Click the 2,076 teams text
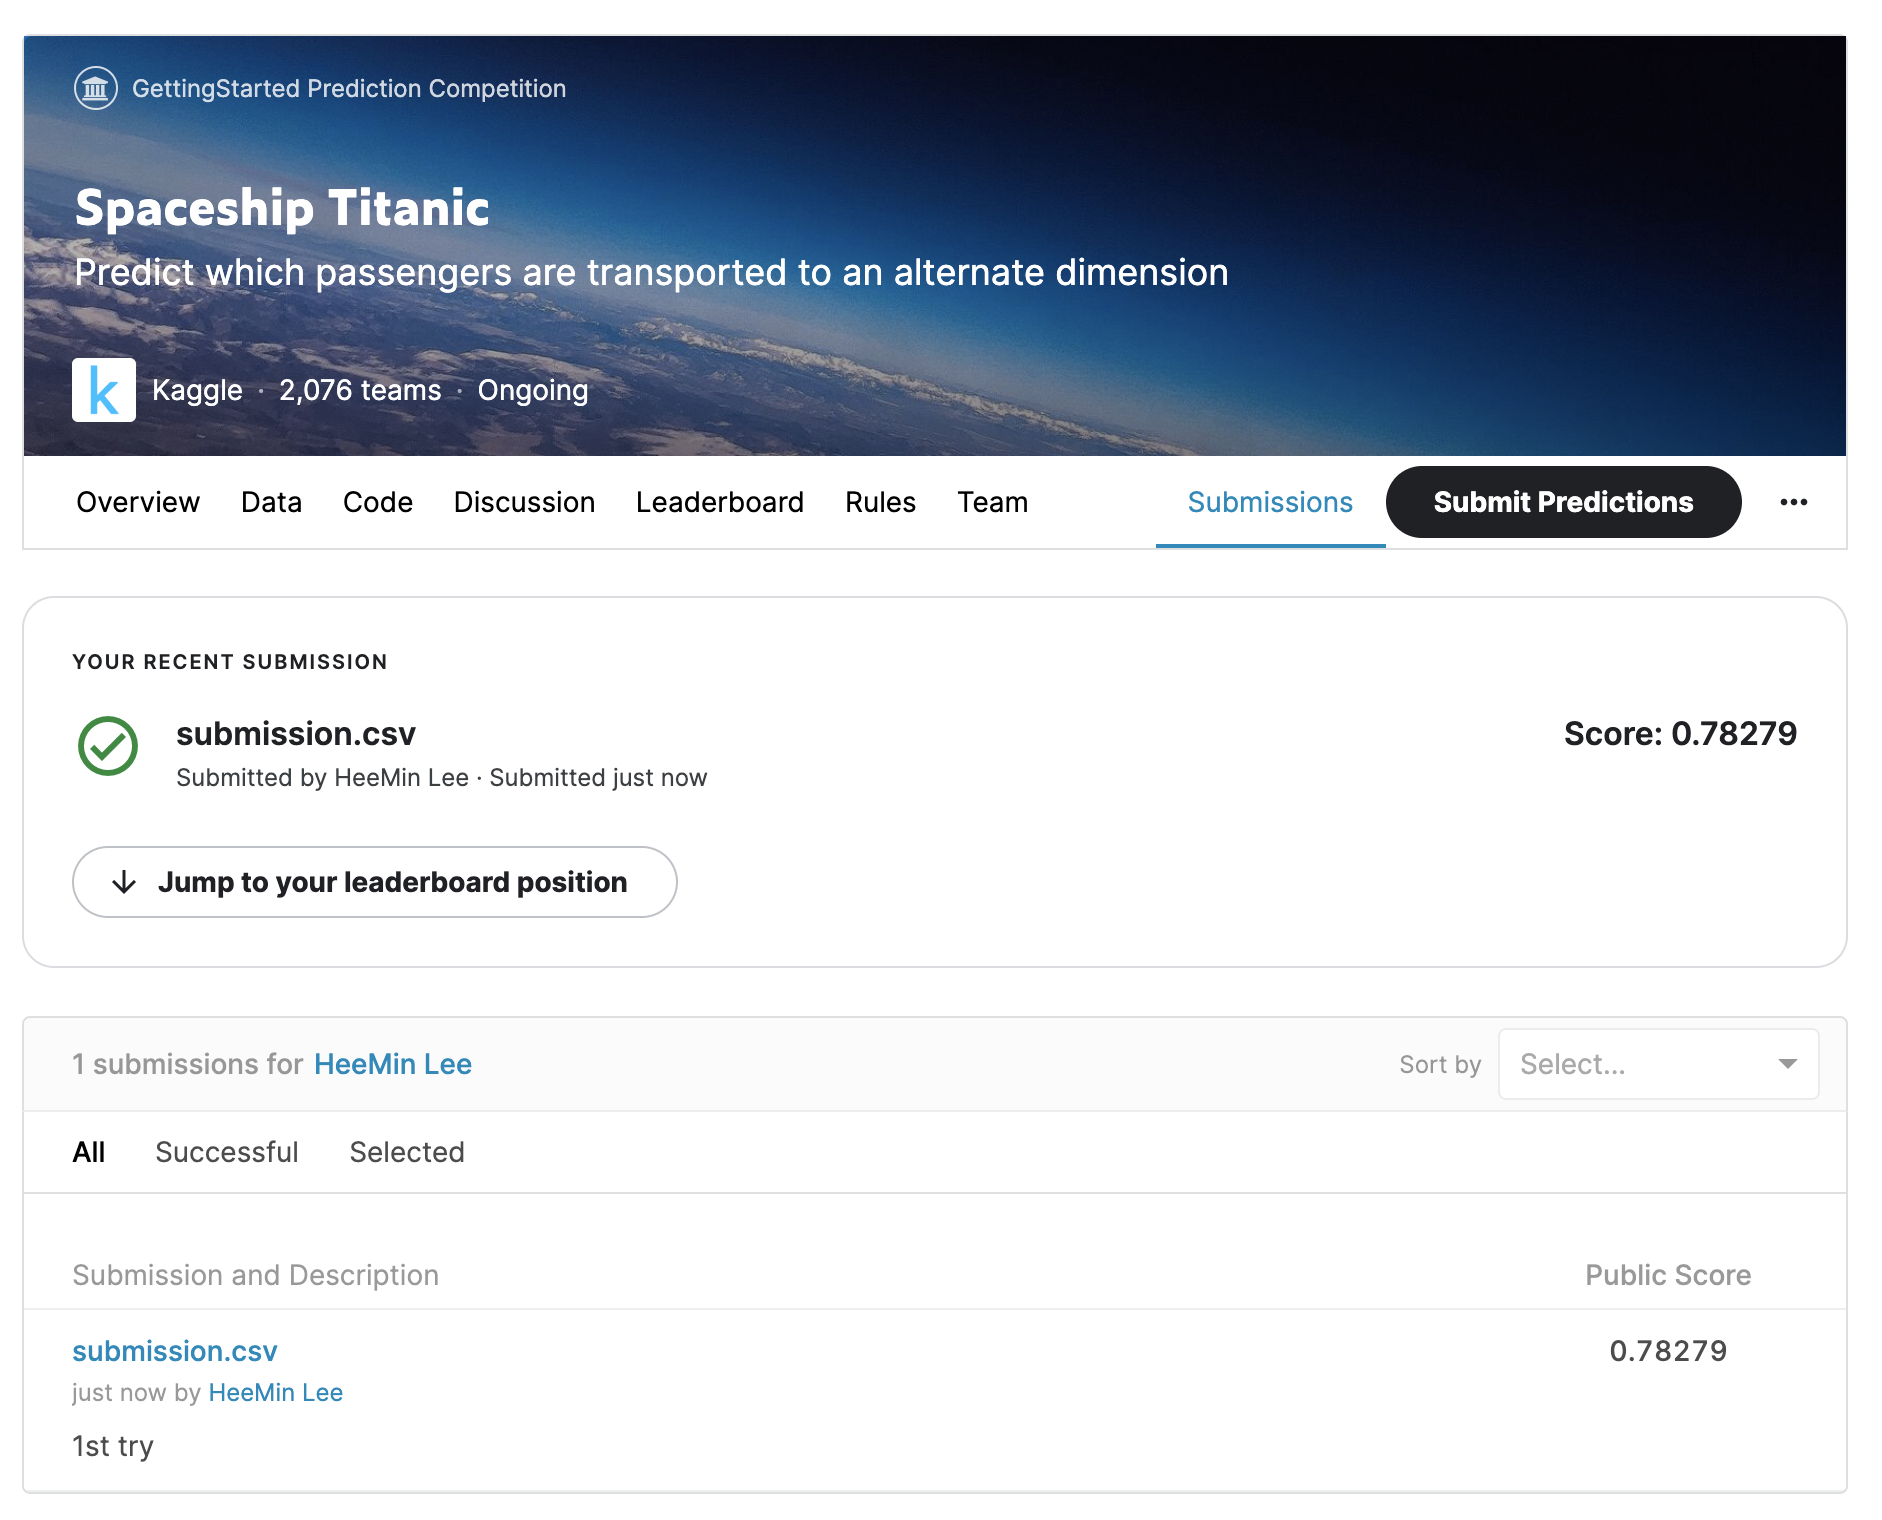 tap(360, 390)
